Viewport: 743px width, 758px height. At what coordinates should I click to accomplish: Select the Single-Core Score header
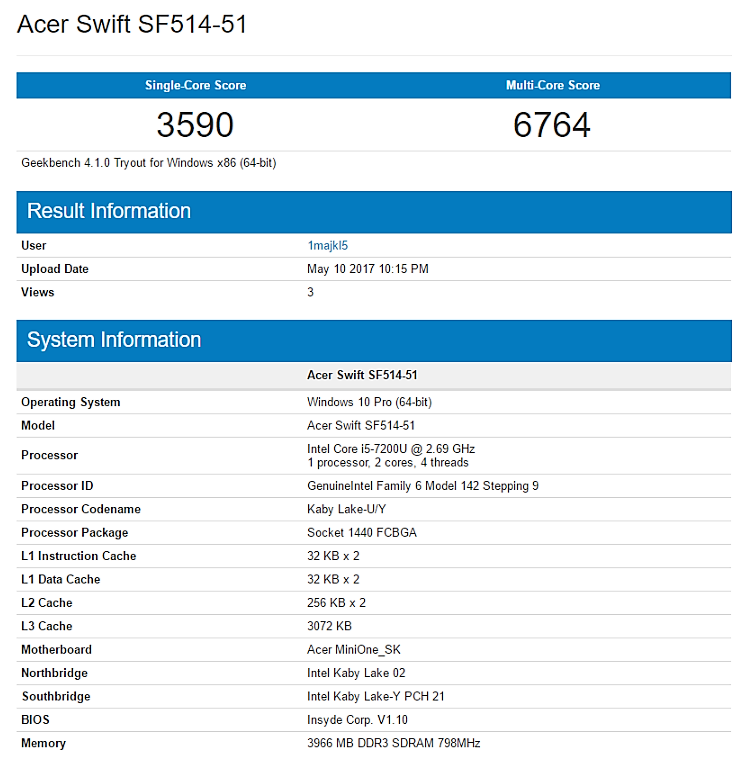(195, 85)
